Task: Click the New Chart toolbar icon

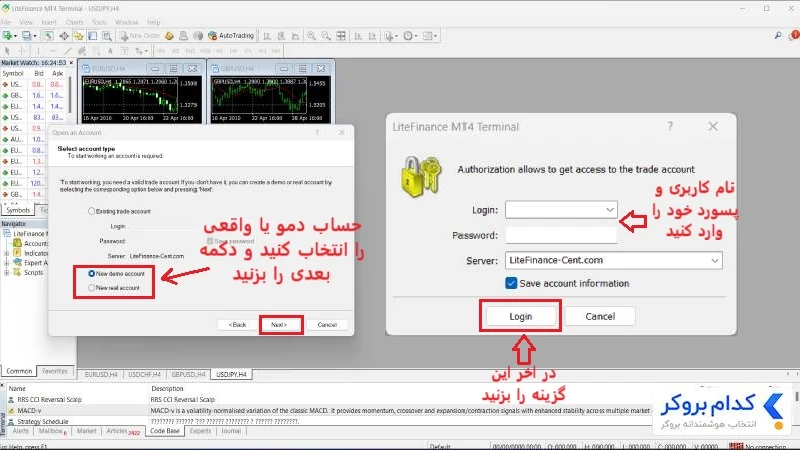Action: pyautogui.click(x=9, y=36)
